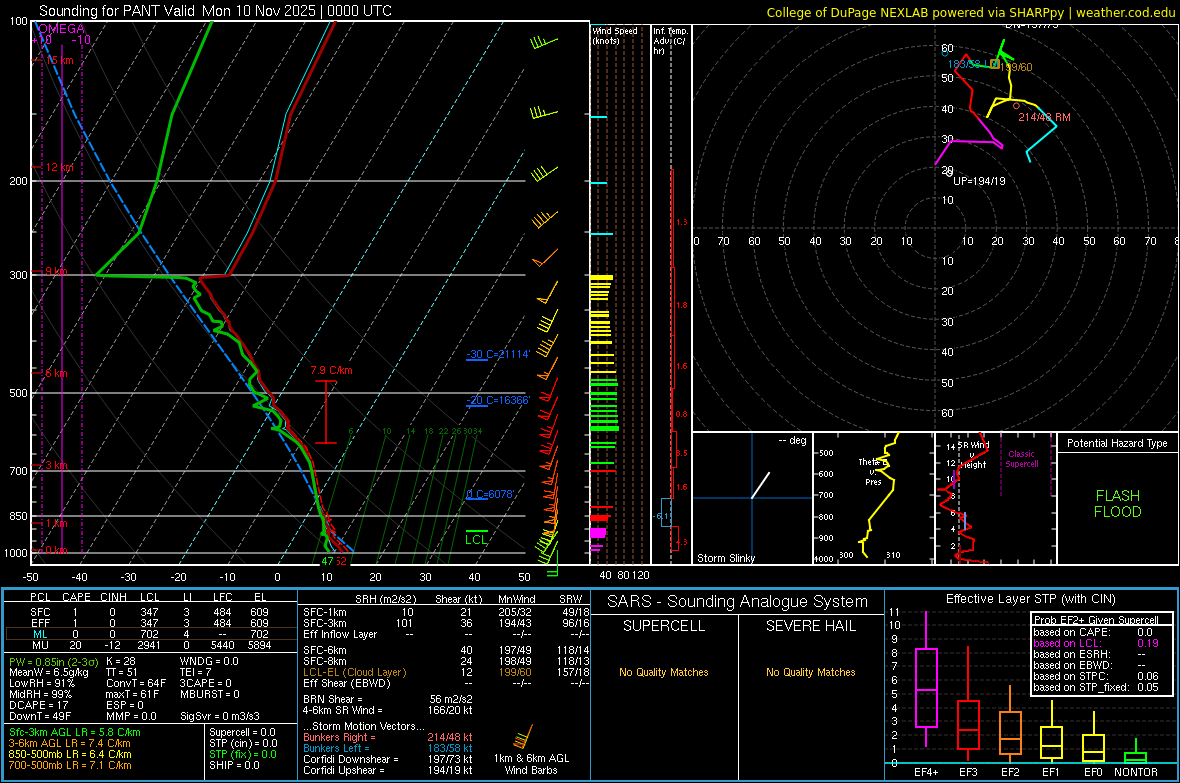Viewport: 1180px width, 783px height.
Task: Click the Classic Supercell label
Action: (x=1021, y=459)
